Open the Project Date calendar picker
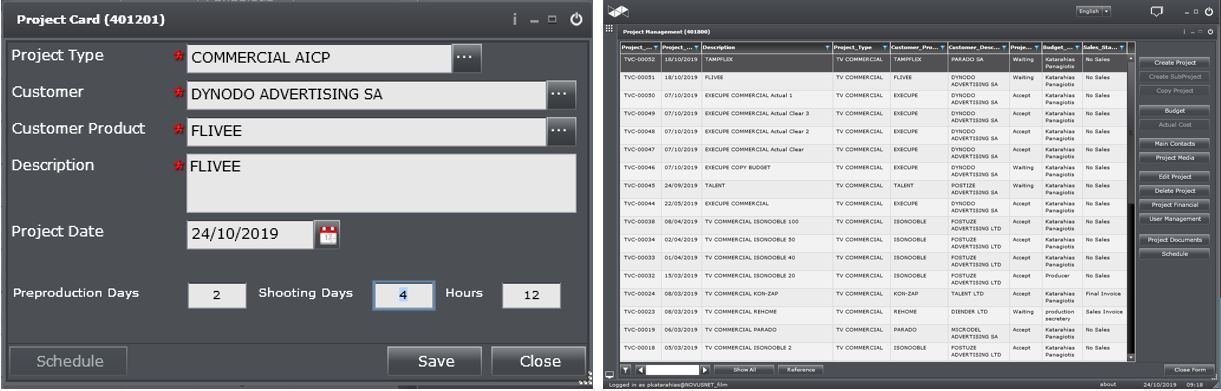Viewport: 1221px width, 391px height. pyautogui.click(x=329, y=235)
